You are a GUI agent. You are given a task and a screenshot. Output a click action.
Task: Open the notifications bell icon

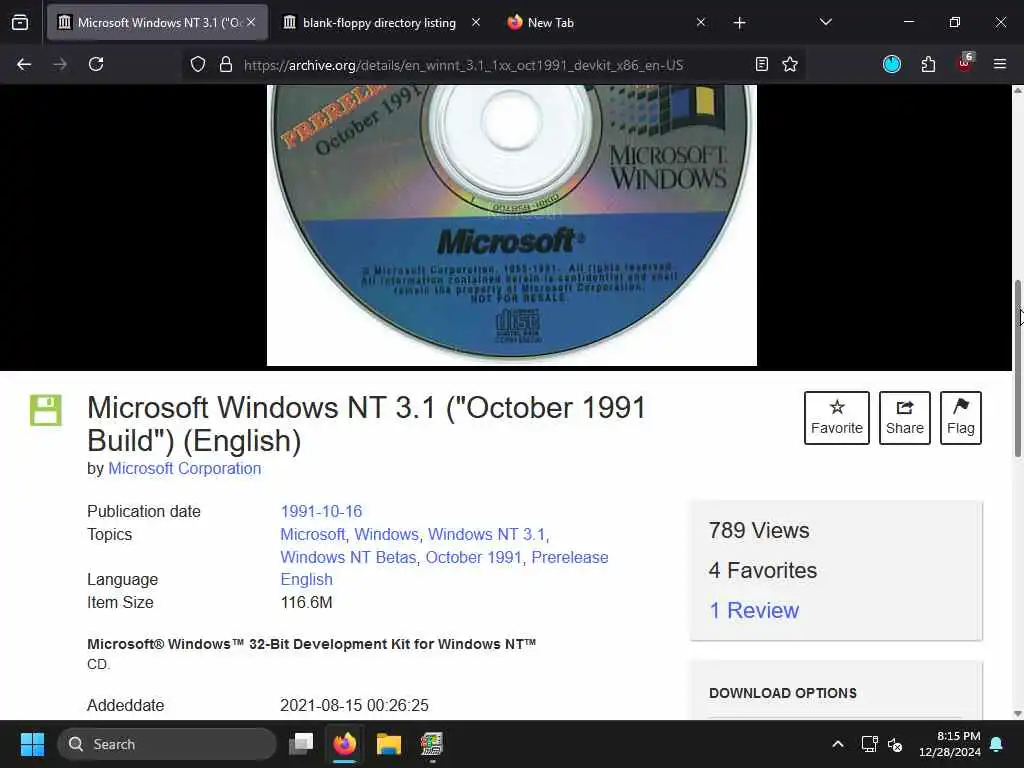tap(997, 744)
